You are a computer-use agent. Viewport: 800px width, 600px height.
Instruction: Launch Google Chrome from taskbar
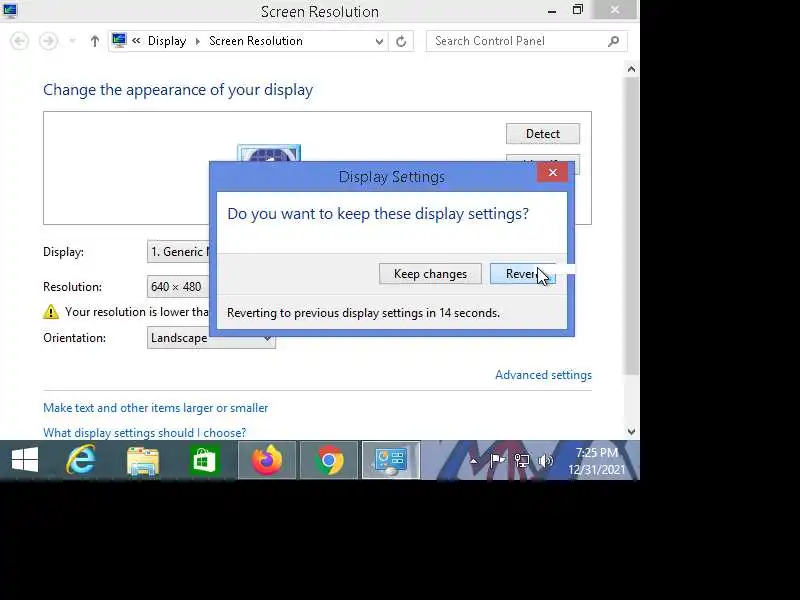pos(329,460)
